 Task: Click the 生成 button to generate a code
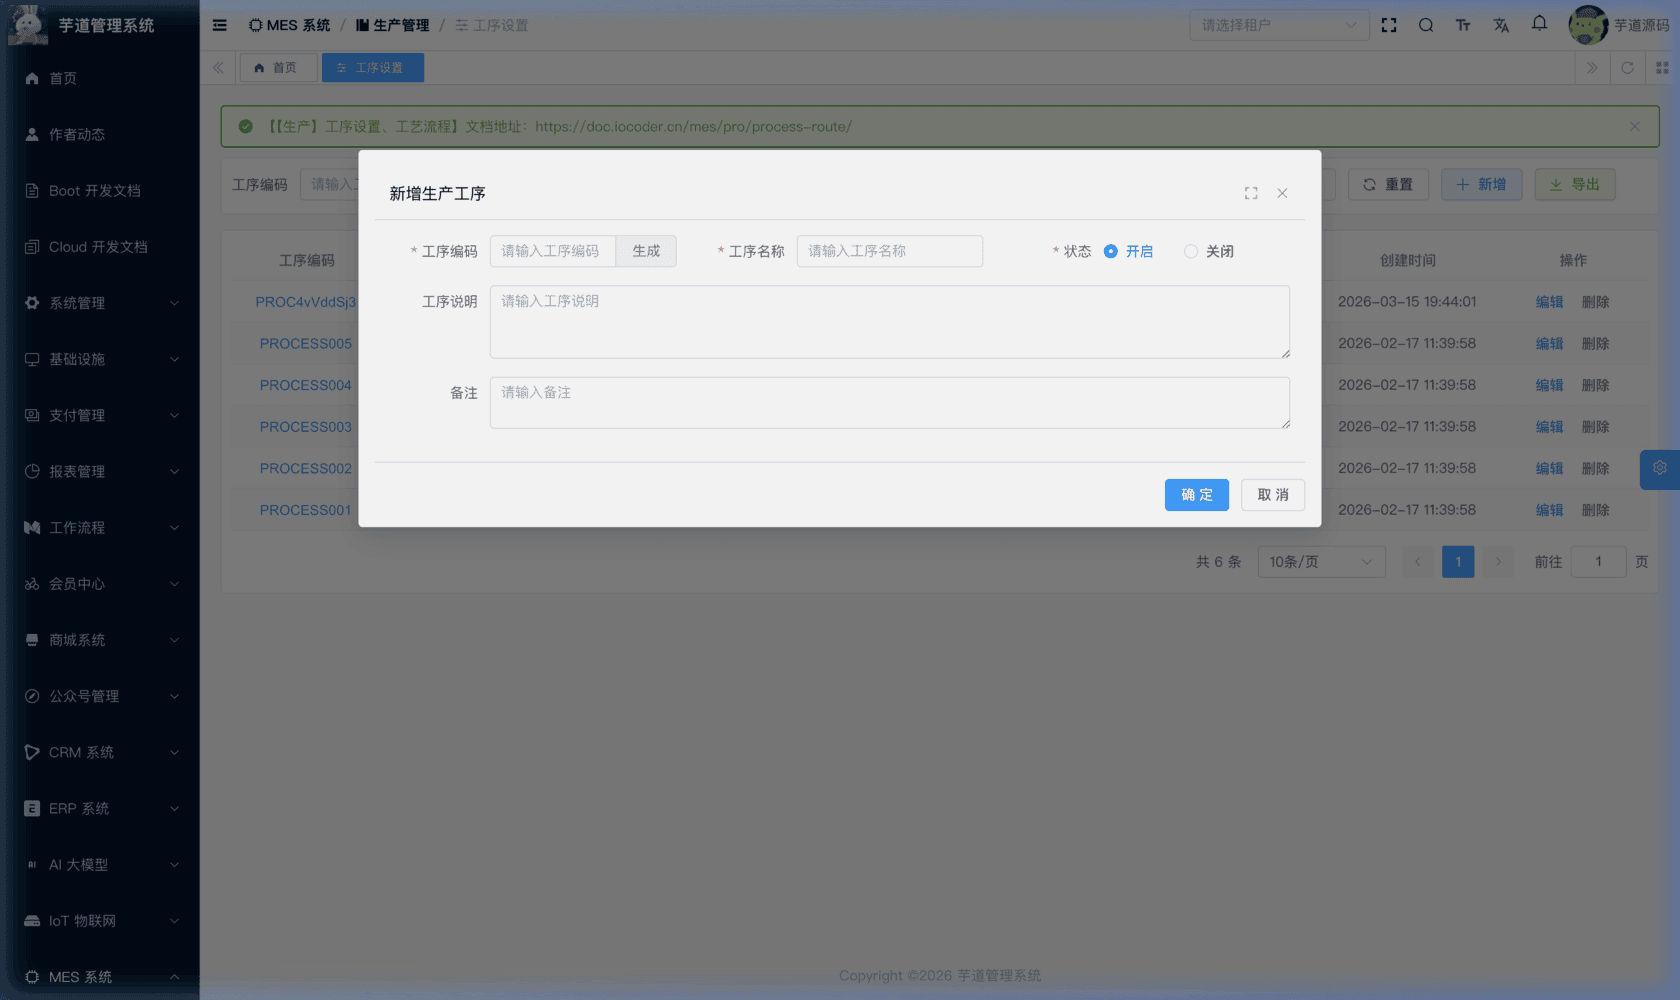tap(645, 251)
